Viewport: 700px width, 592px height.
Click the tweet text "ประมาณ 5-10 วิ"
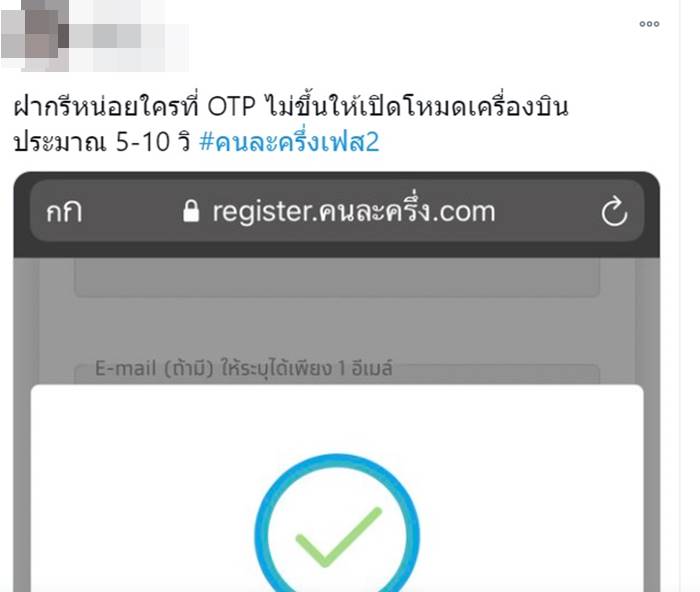click(102, 143)
